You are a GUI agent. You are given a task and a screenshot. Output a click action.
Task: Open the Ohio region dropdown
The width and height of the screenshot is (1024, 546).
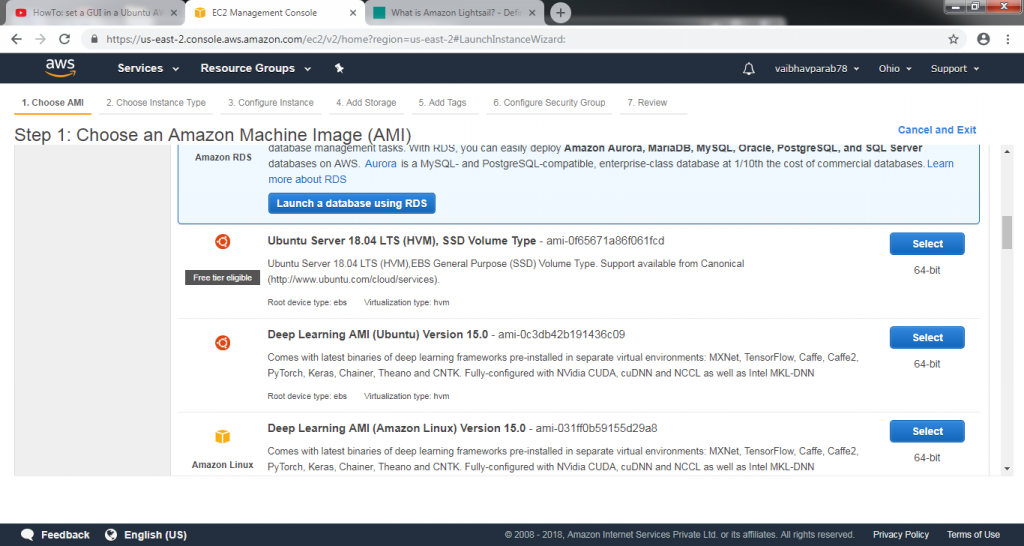[x=895, y=68]
